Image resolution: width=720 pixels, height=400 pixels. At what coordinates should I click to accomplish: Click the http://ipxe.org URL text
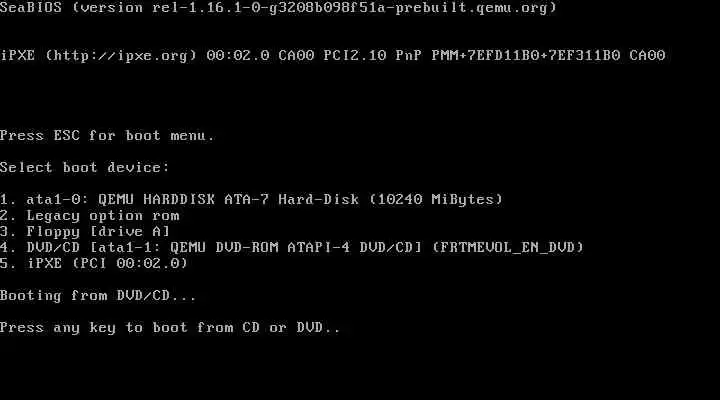point(121,56)
